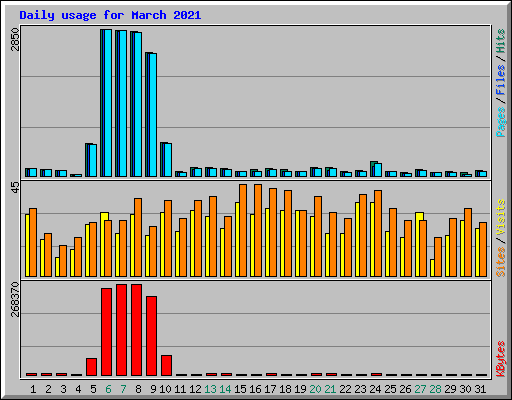Click green weekend day label 6
The width and height of the screenshot is (512, 400).
point(108,389)
